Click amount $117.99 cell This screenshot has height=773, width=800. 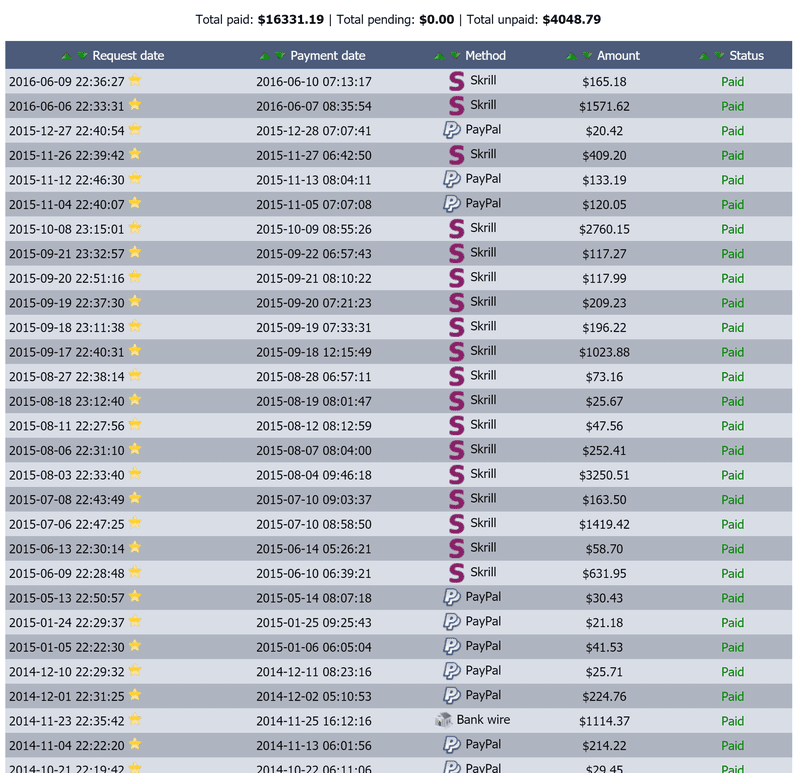pyautogui.click(x=604, y=279)
